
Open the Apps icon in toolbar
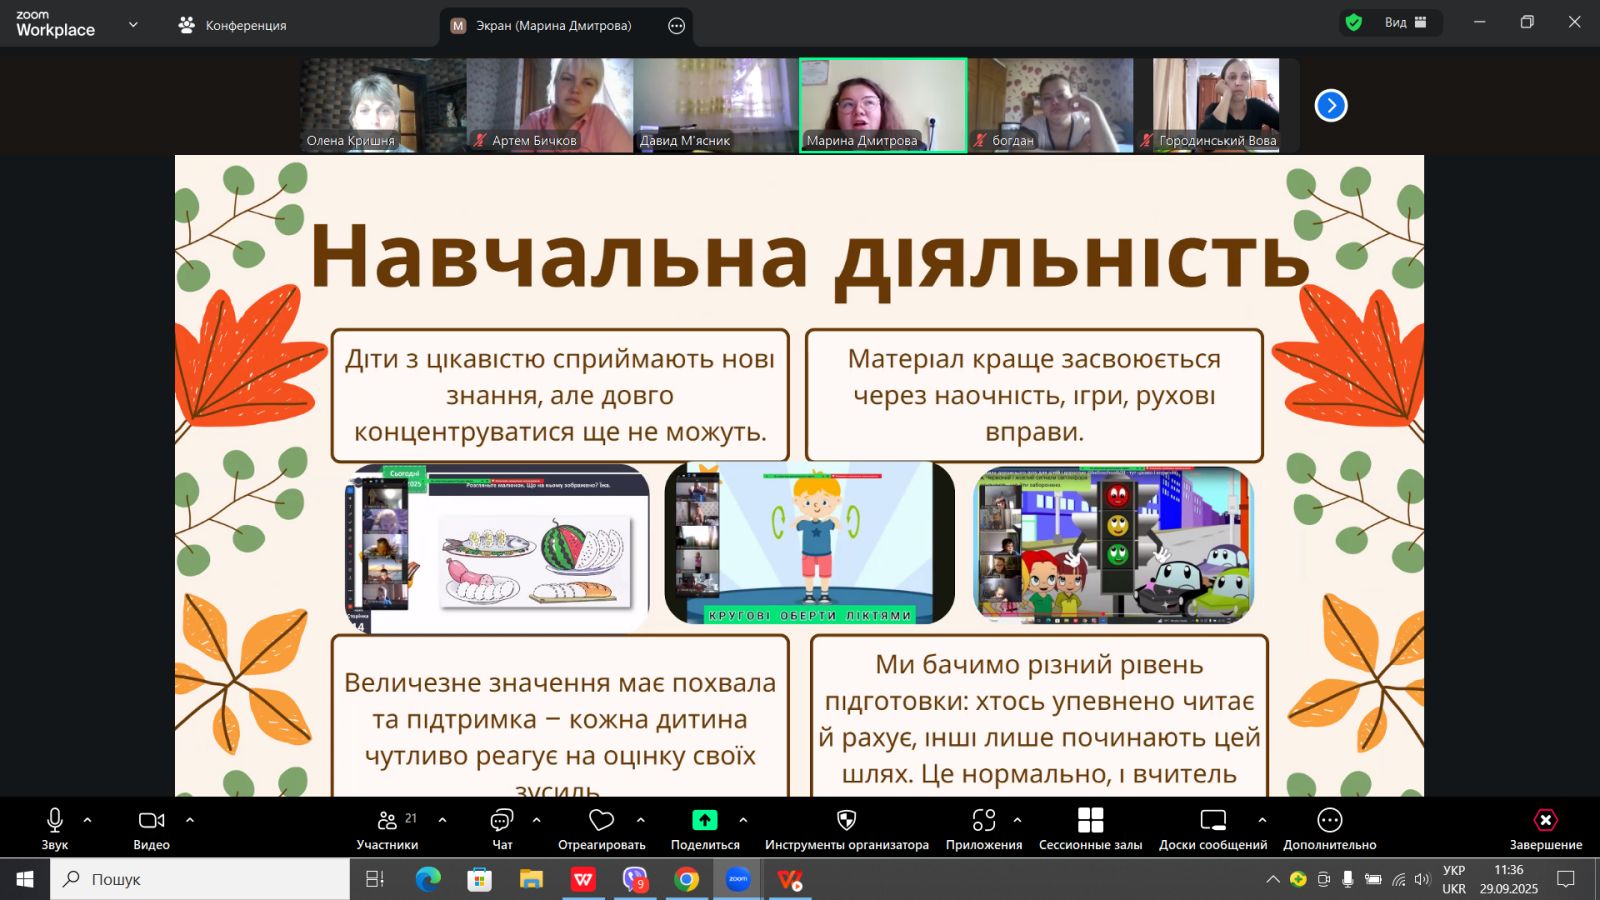[984, 820]
